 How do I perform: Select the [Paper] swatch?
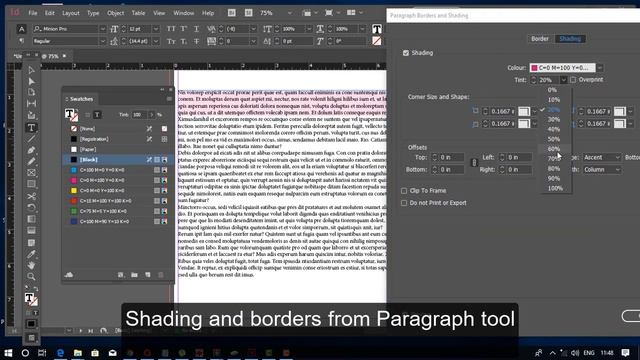tap(117, 149)
